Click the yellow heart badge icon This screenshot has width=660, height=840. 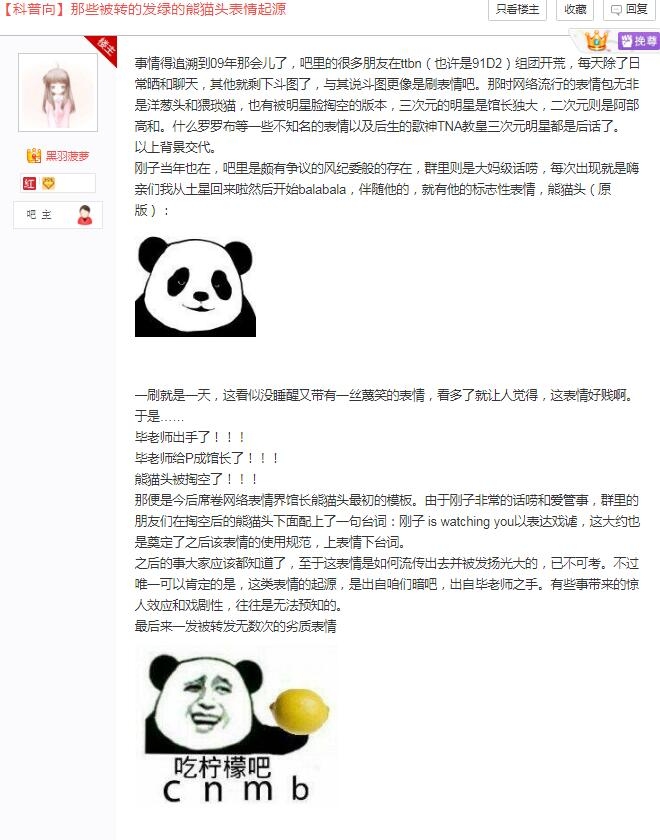pos(48,184)
